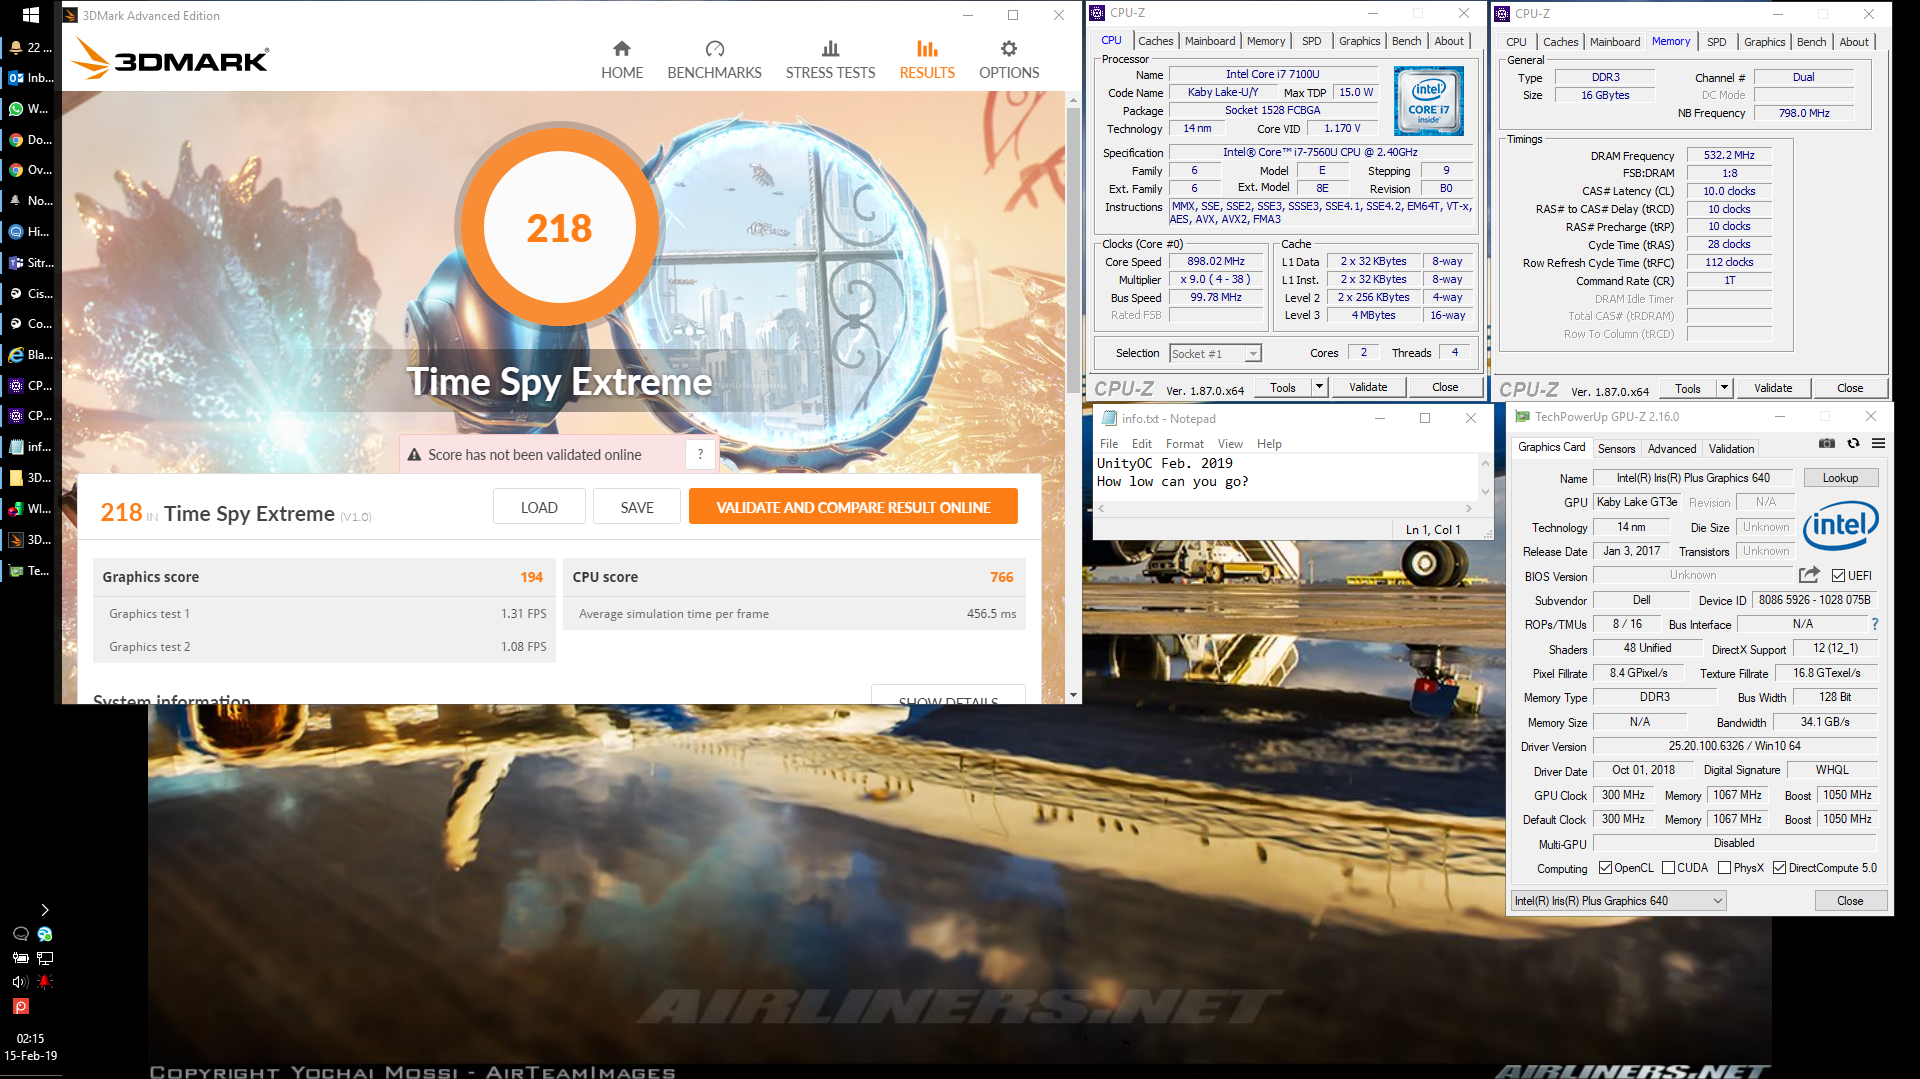The image size is (1920, 1079).
Task: Toggle the UEFI checkbox in GPU-Z
Action: [1838, 575]
